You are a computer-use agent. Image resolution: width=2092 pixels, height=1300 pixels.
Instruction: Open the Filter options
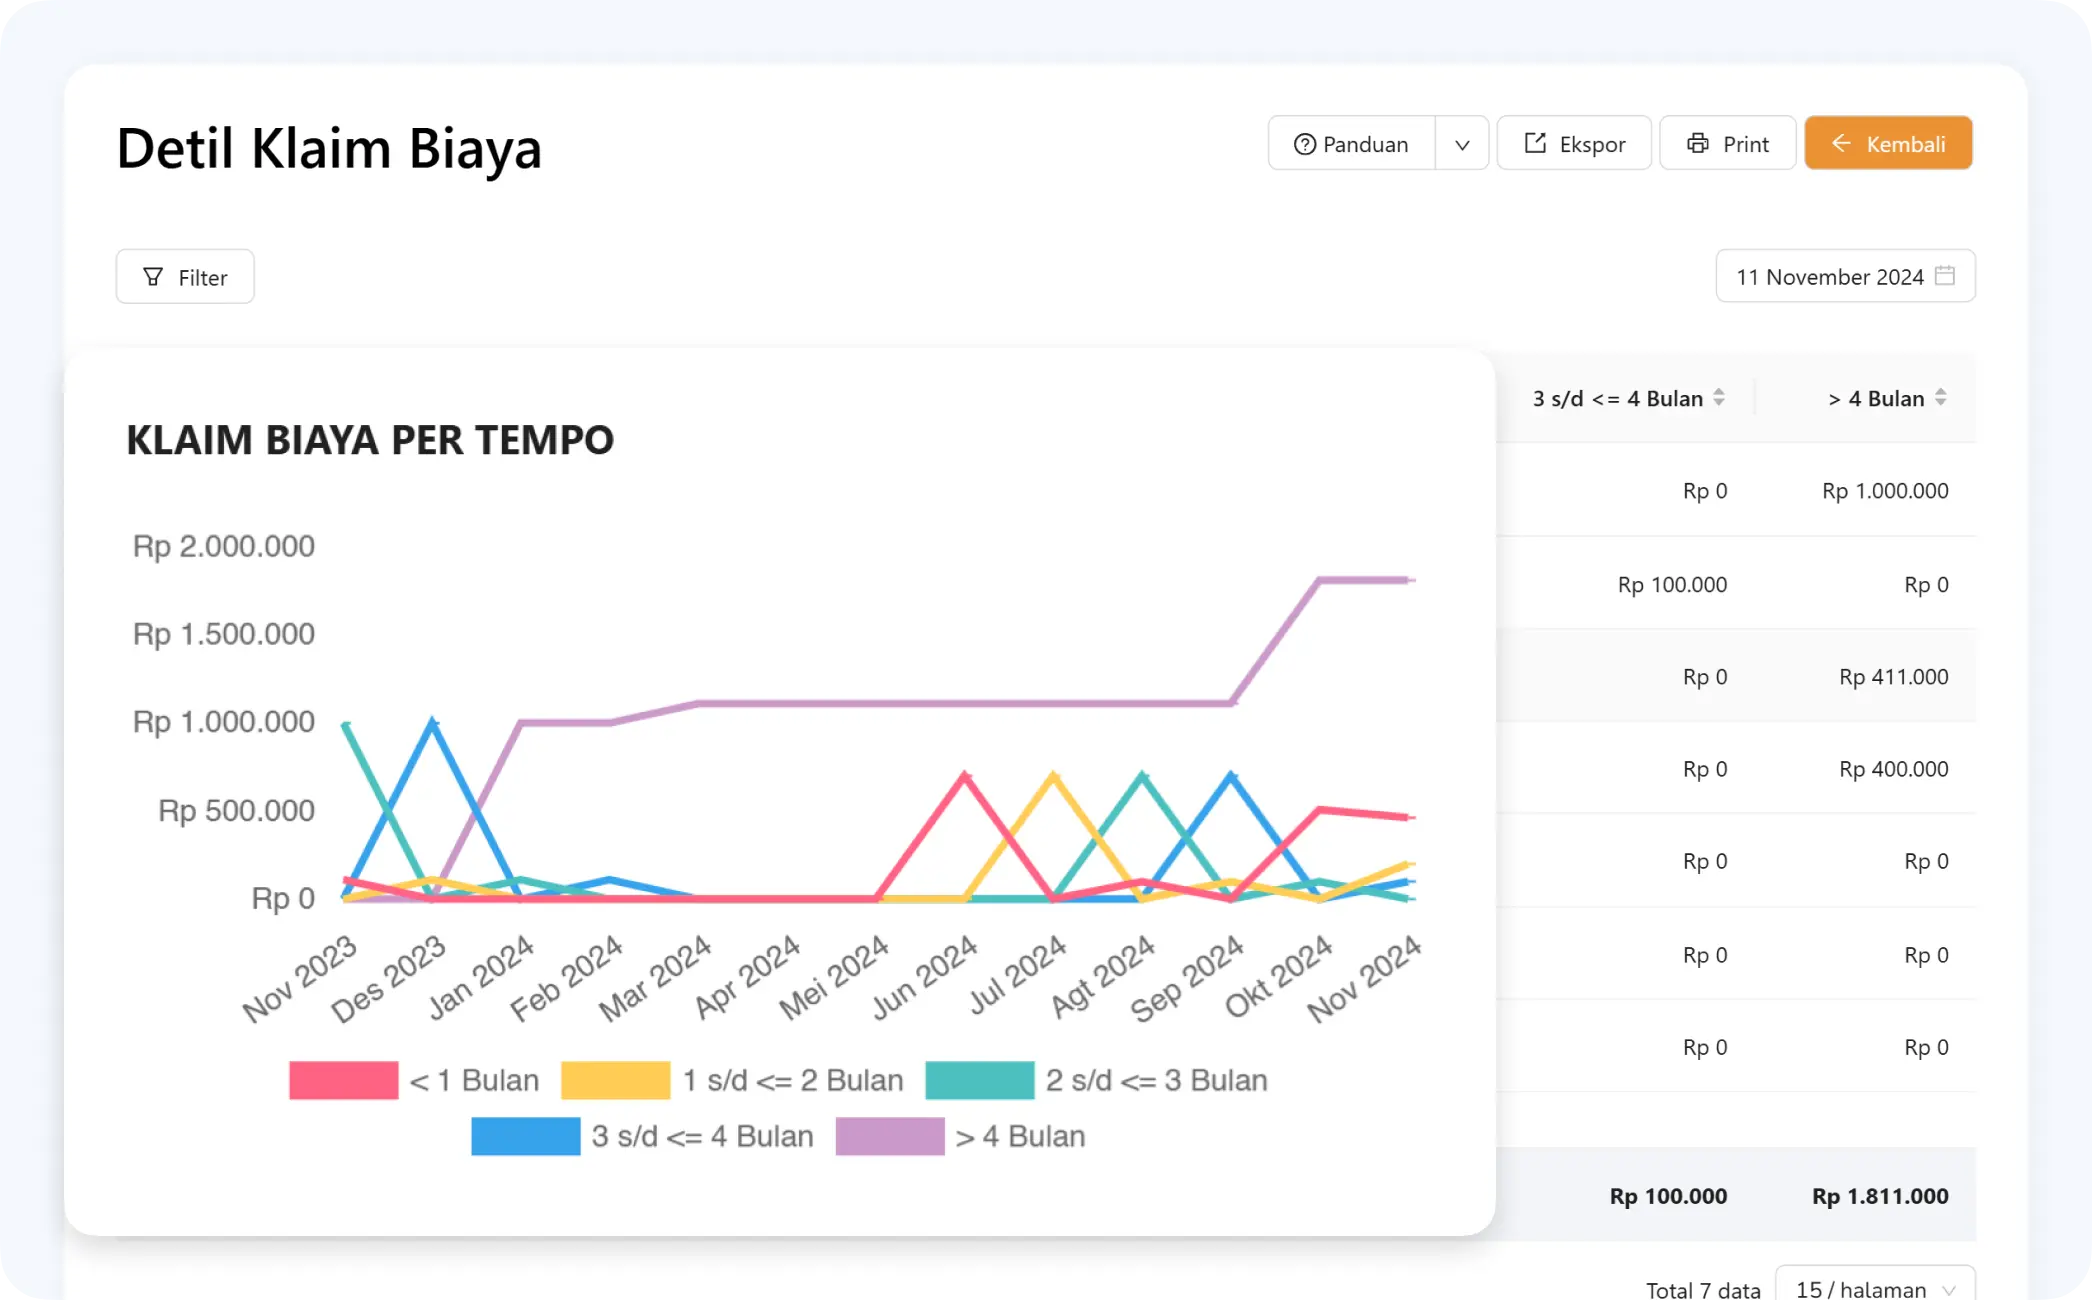click(185, 277)
